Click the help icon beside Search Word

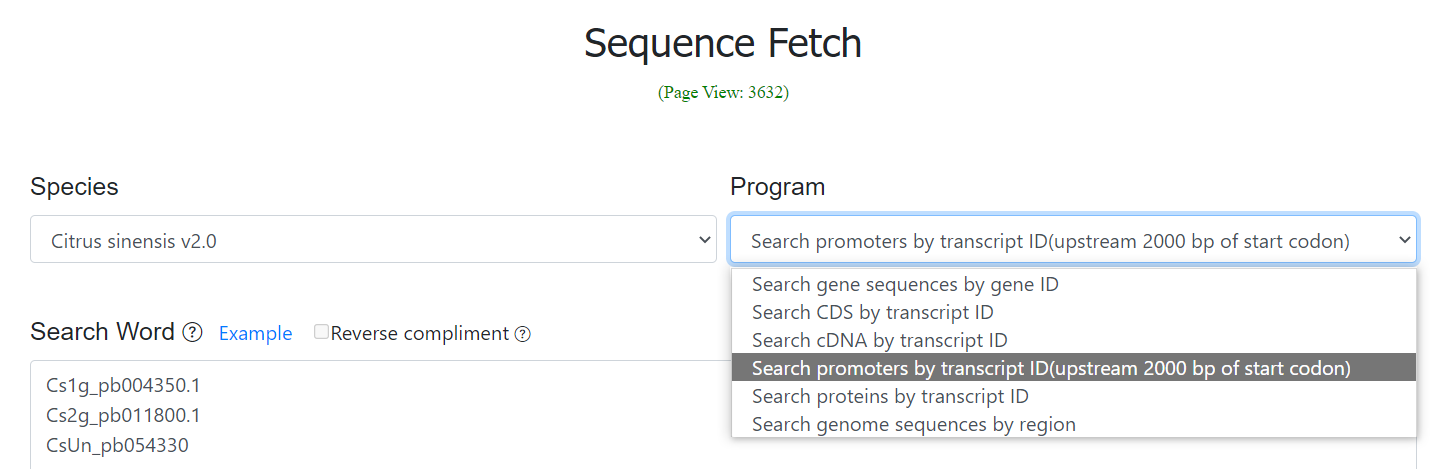(193, 333)
